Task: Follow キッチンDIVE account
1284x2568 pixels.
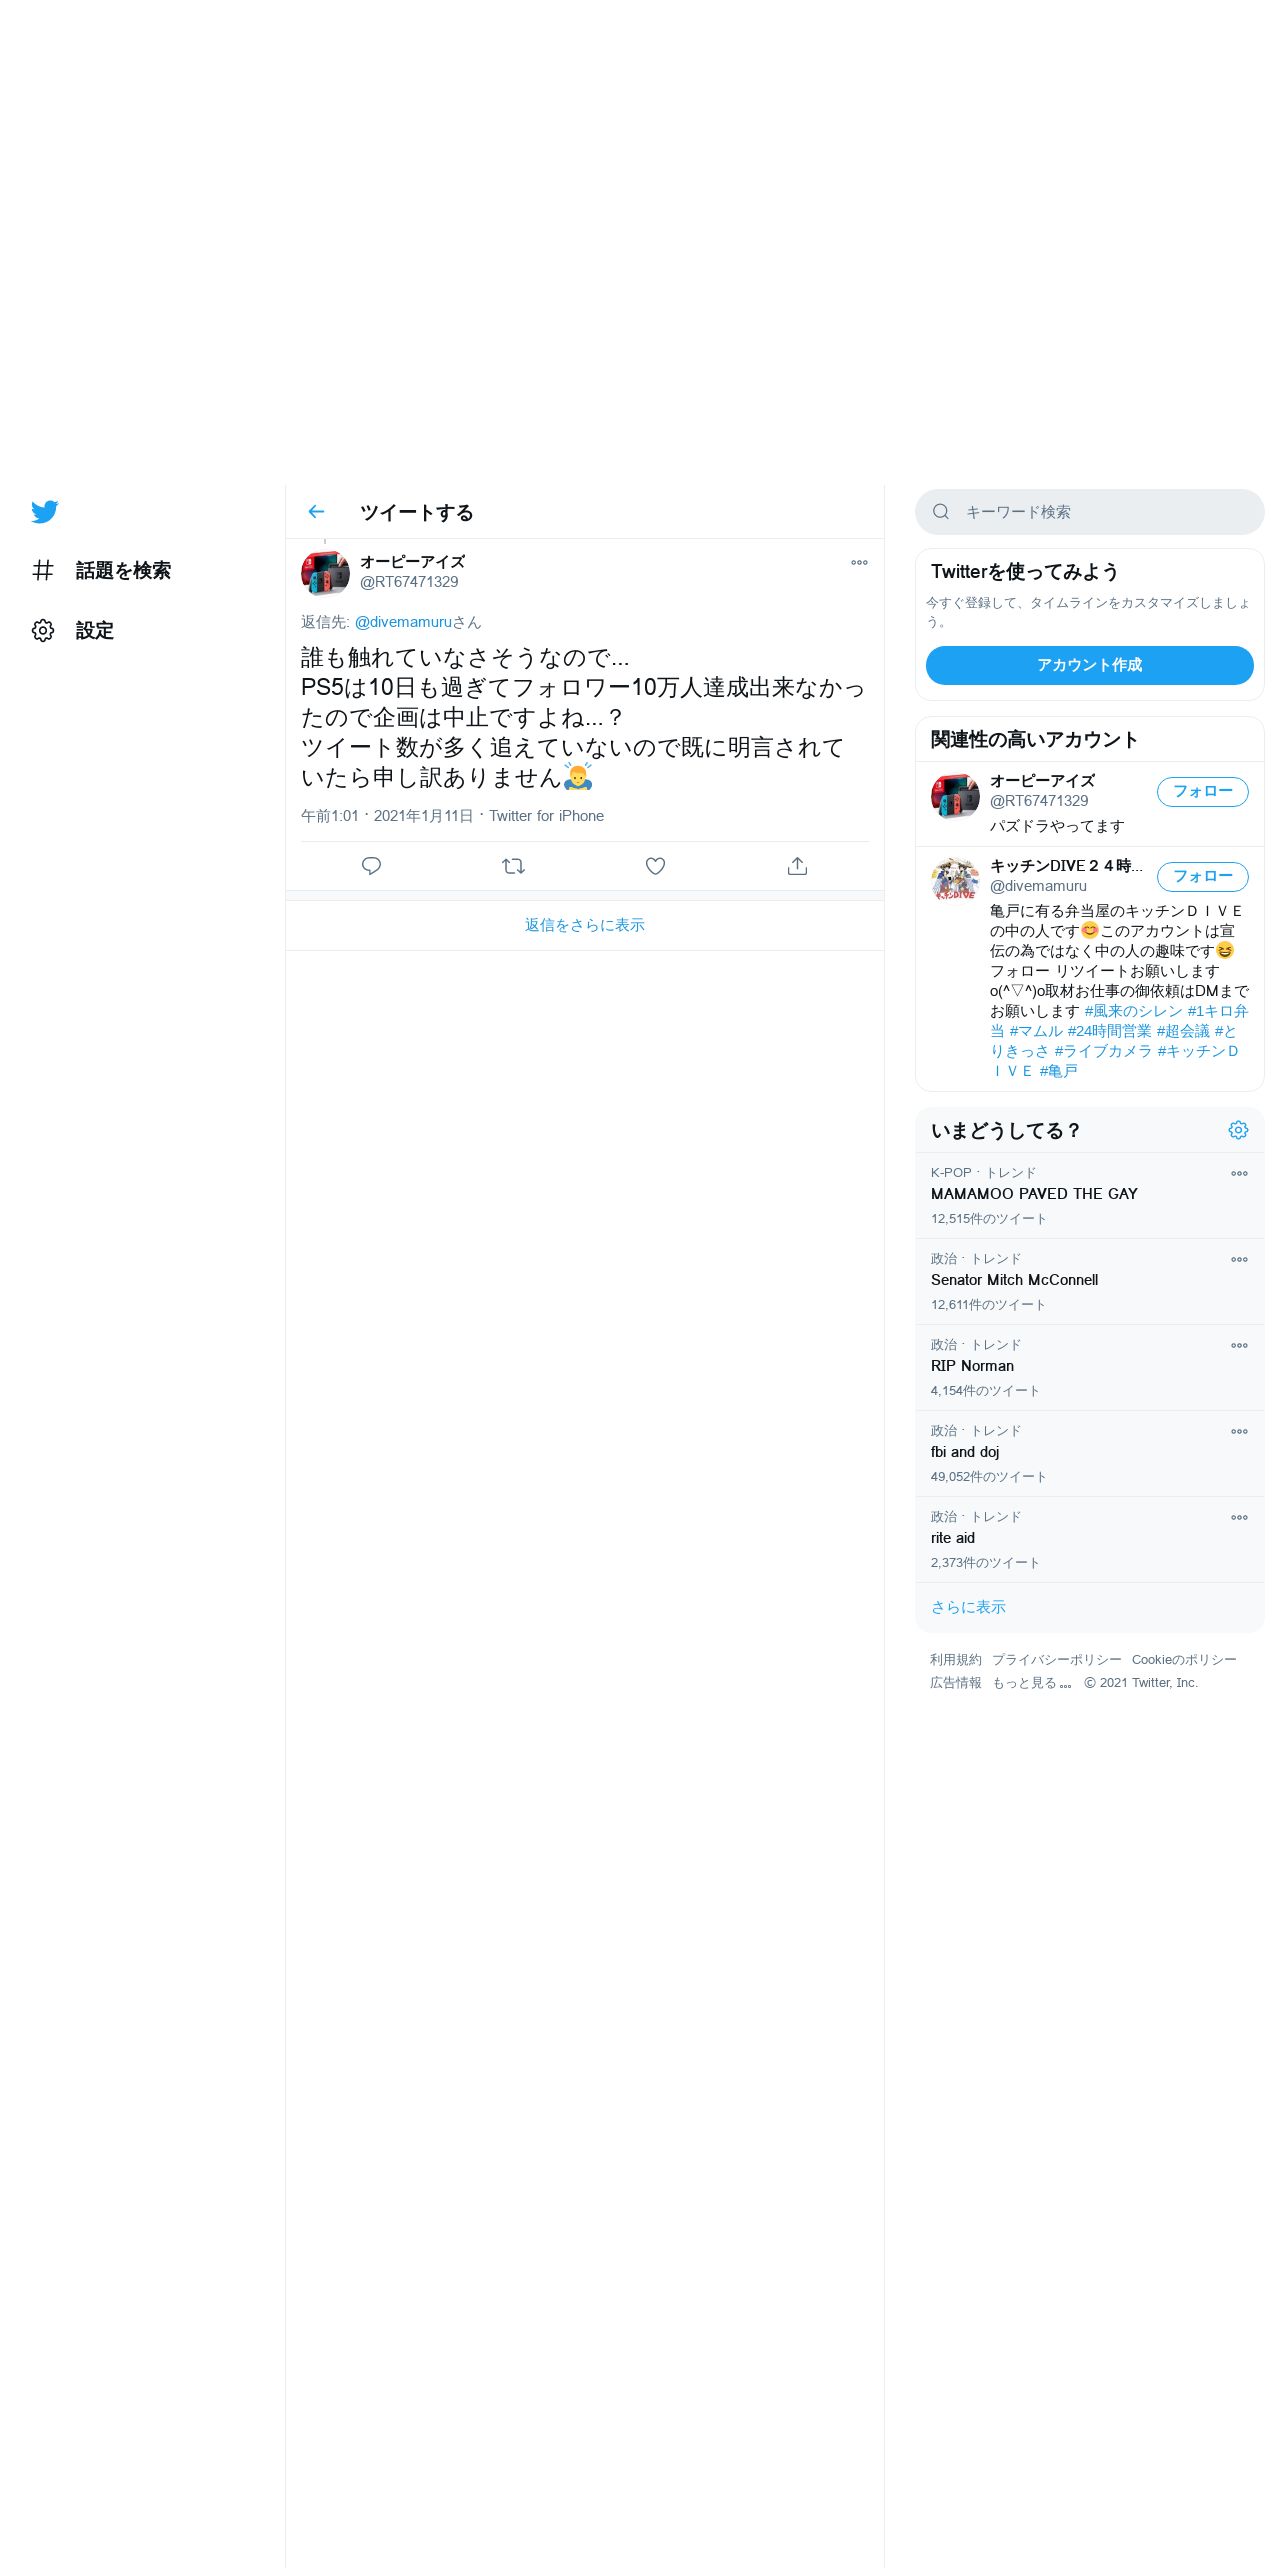Action: [1202, 877]
